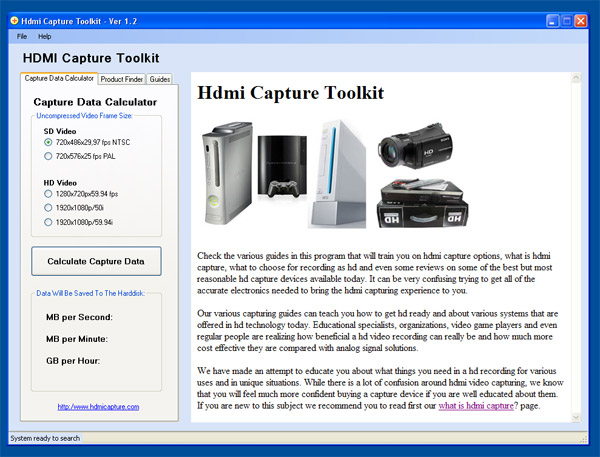Click the PlayStation 3 console image

click(x=282, y=166)
